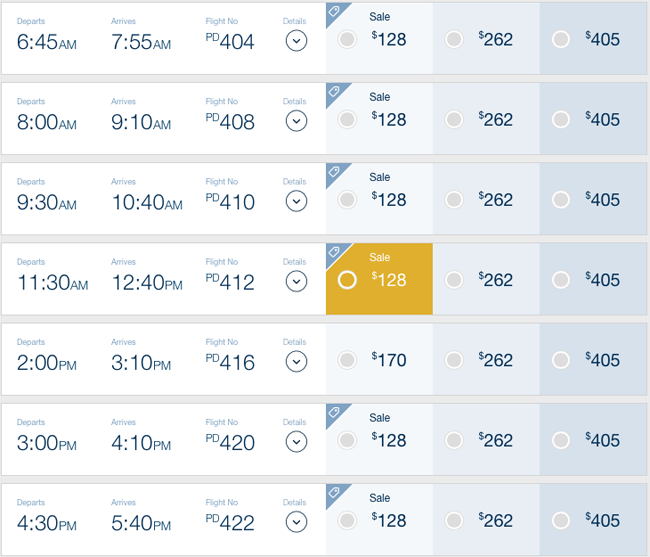This screenshot has width=650, height=557.
Task: Select highlighted $128 sale radio for PD412
Action: click(x=347, y=280)
